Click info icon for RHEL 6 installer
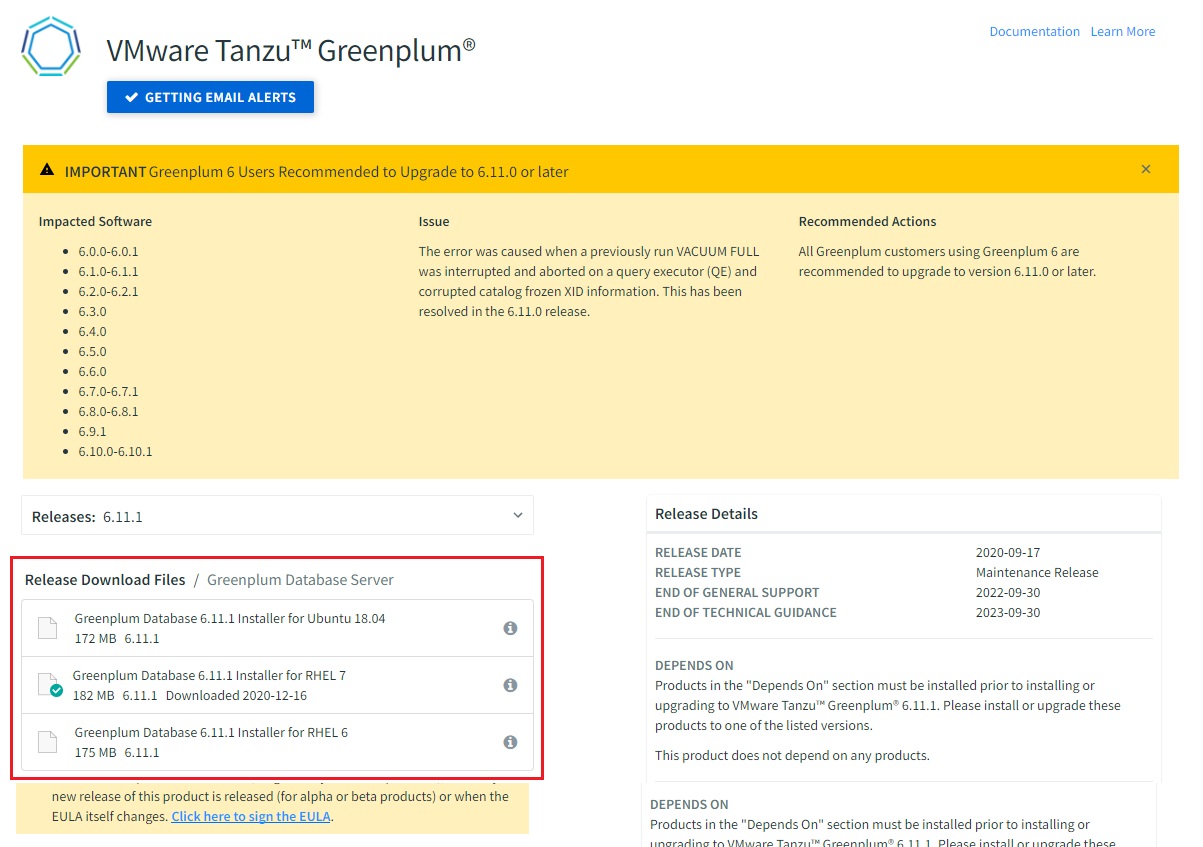This screenshot has height=847, width=1203. coord(510,742)
